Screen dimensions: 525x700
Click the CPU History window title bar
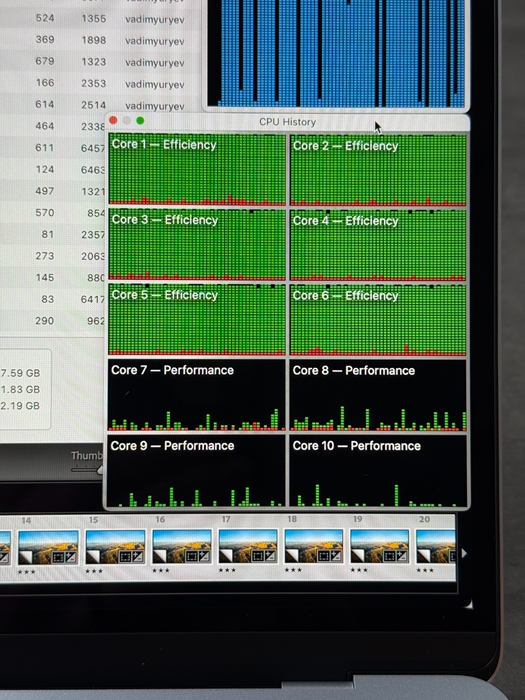tap(288, 122)
